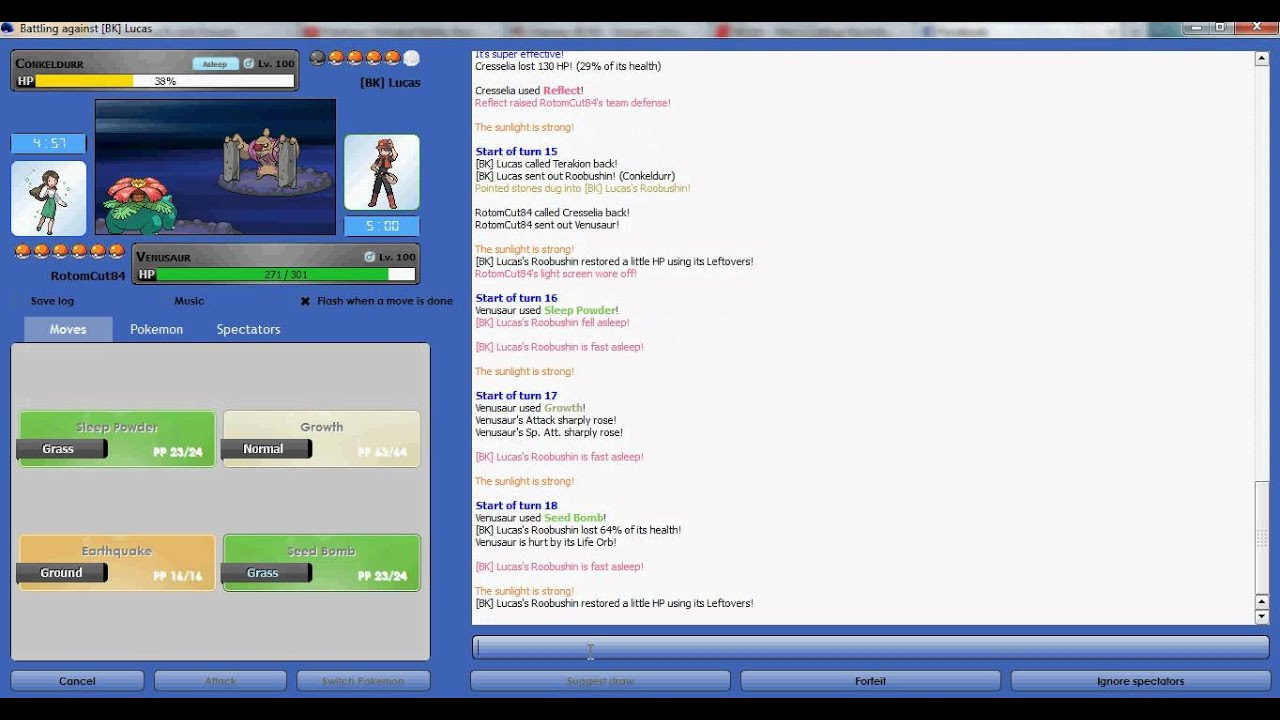Image resolution: width=1280 pixels, height=720 pixels.
Task: Click the '[BK] Lucas' opponent name label
Action: pos(390,83)
